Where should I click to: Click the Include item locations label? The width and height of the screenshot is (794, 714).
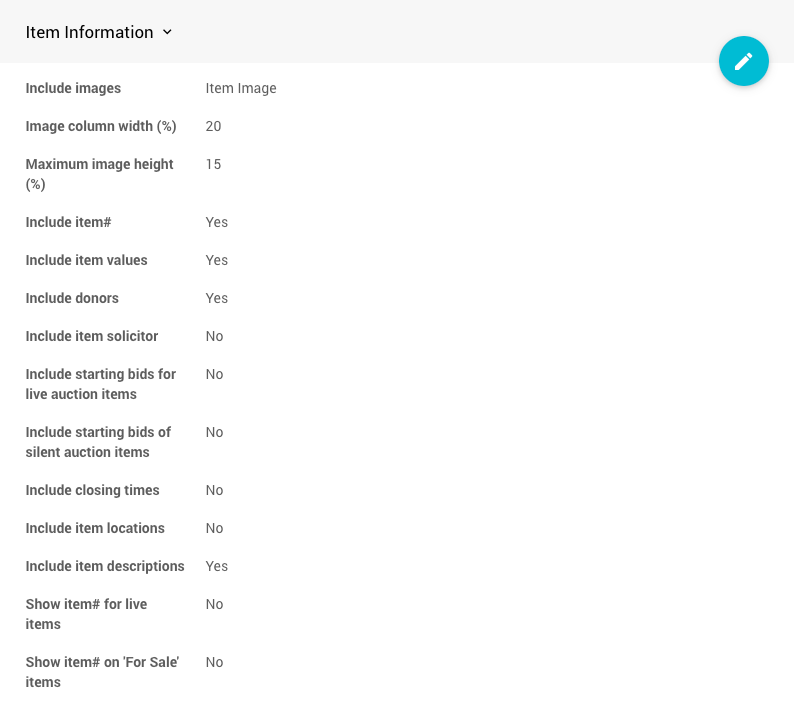pyautogui.click(x=95, y=528)
